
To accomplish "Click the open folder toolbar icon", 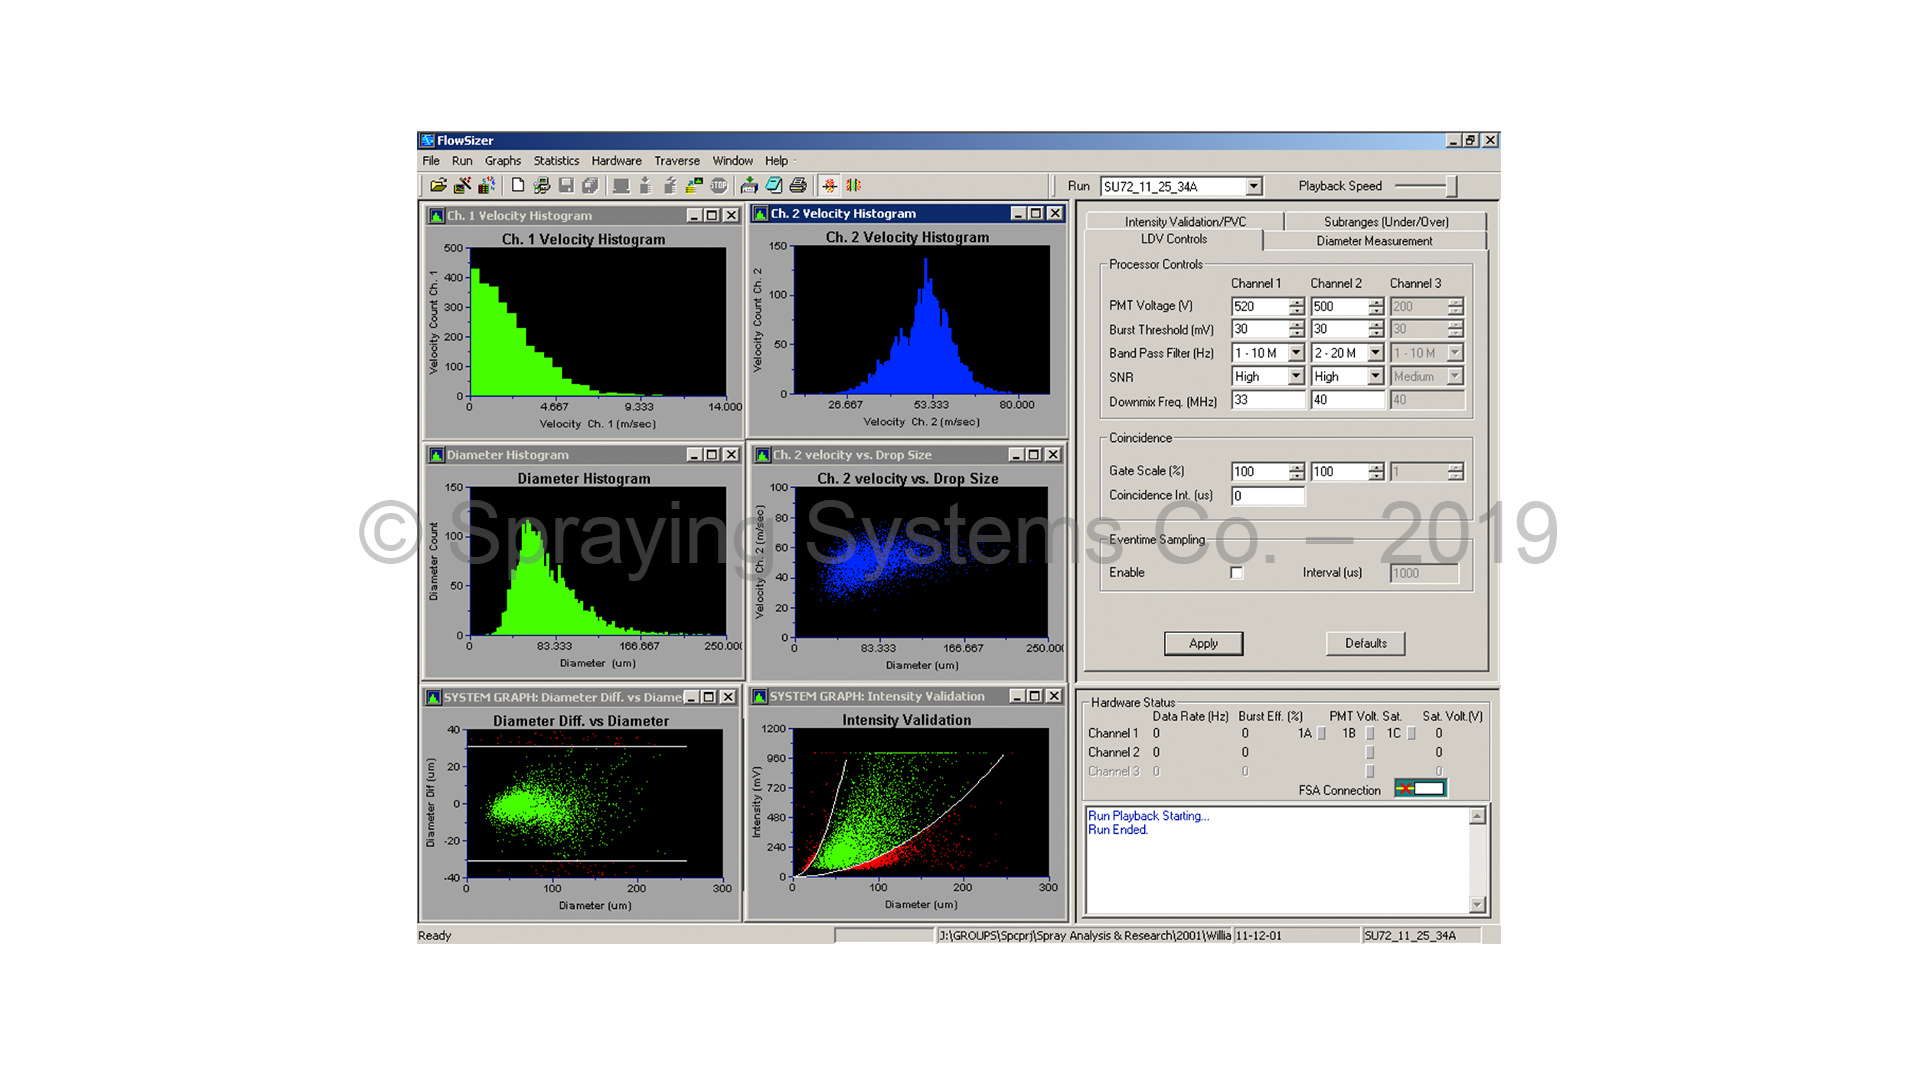I will (438, 186).
